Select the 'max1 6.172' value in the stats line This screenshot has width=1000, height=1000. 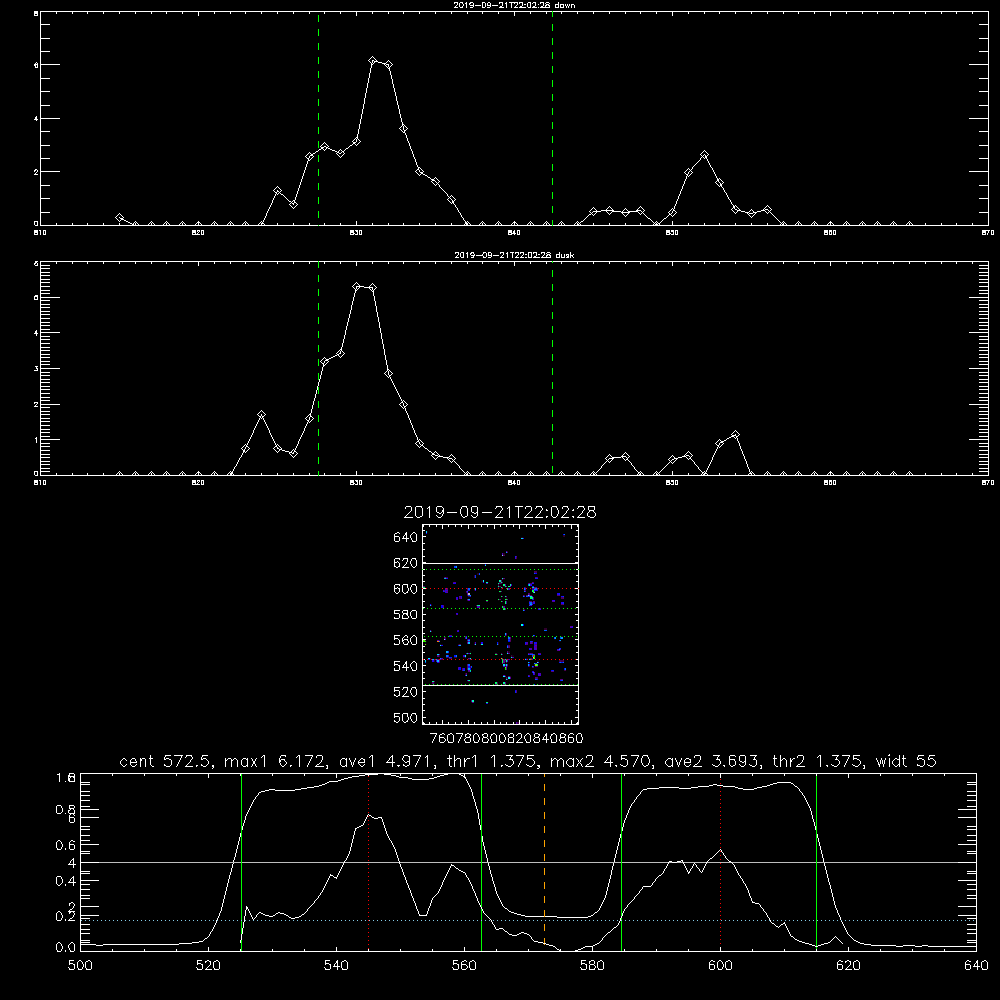[277, 761]
